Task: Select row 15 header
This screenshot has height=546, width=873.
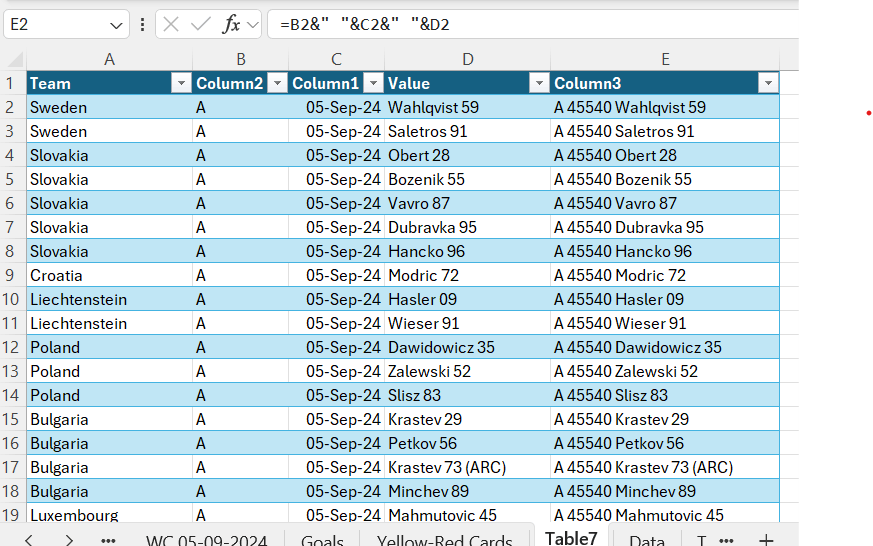Action: pos(11,419)
